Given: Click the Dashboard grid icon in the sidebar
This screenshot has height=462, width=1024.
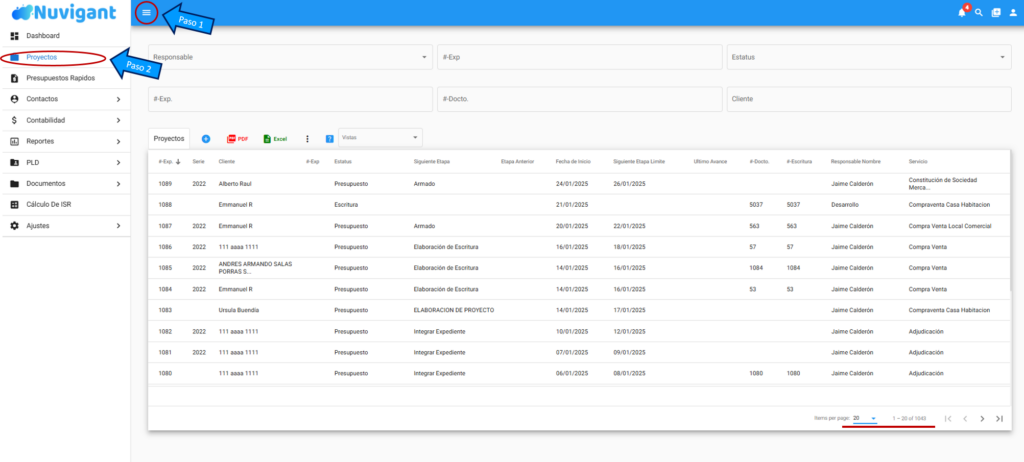Looking at the screenshot, I should (x=14, y=36).
